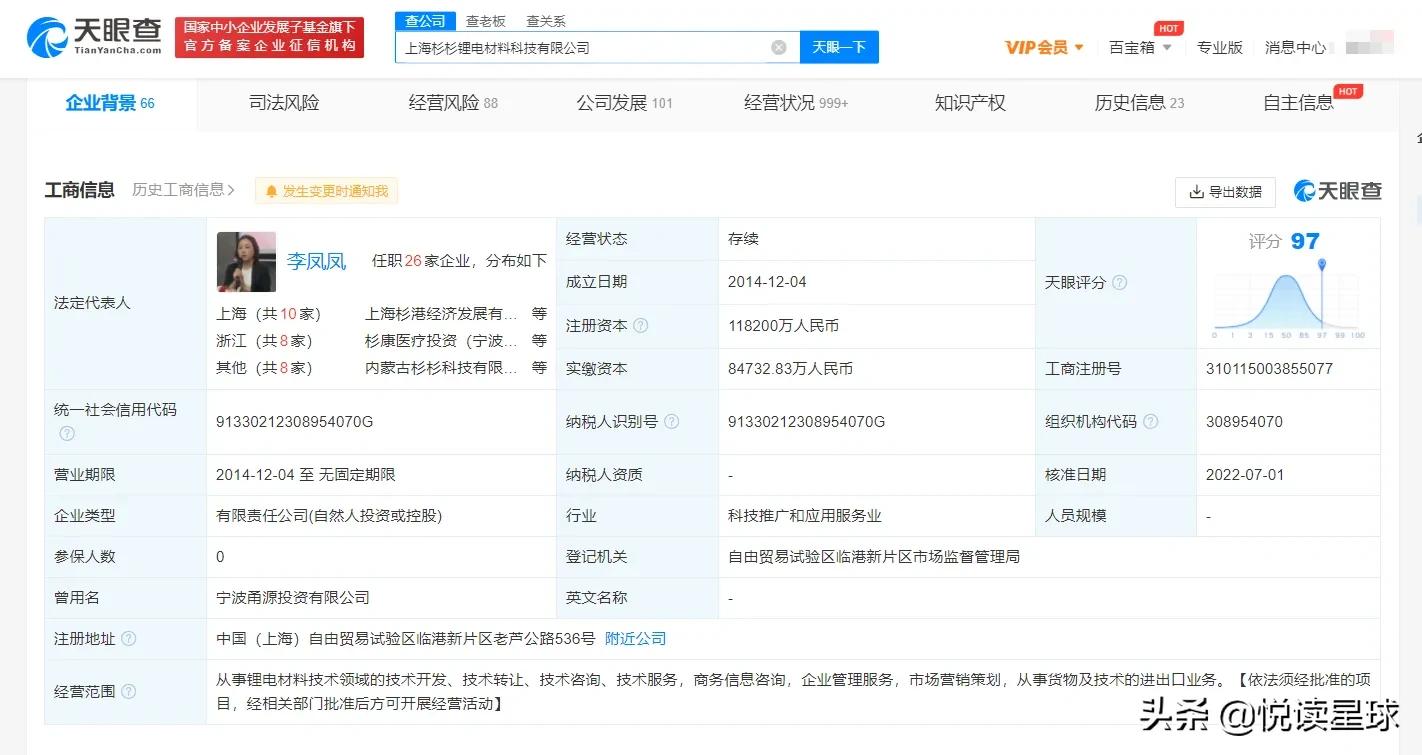
Task: Click the 上海杉港经济发展有… company link
Action: (x=441, y=313)
